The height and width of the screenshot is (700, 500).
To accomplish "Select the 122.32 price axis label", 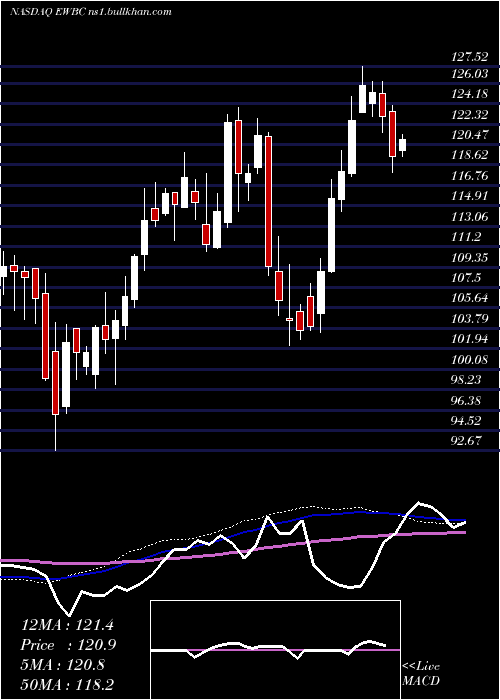I will coord(469,115).
